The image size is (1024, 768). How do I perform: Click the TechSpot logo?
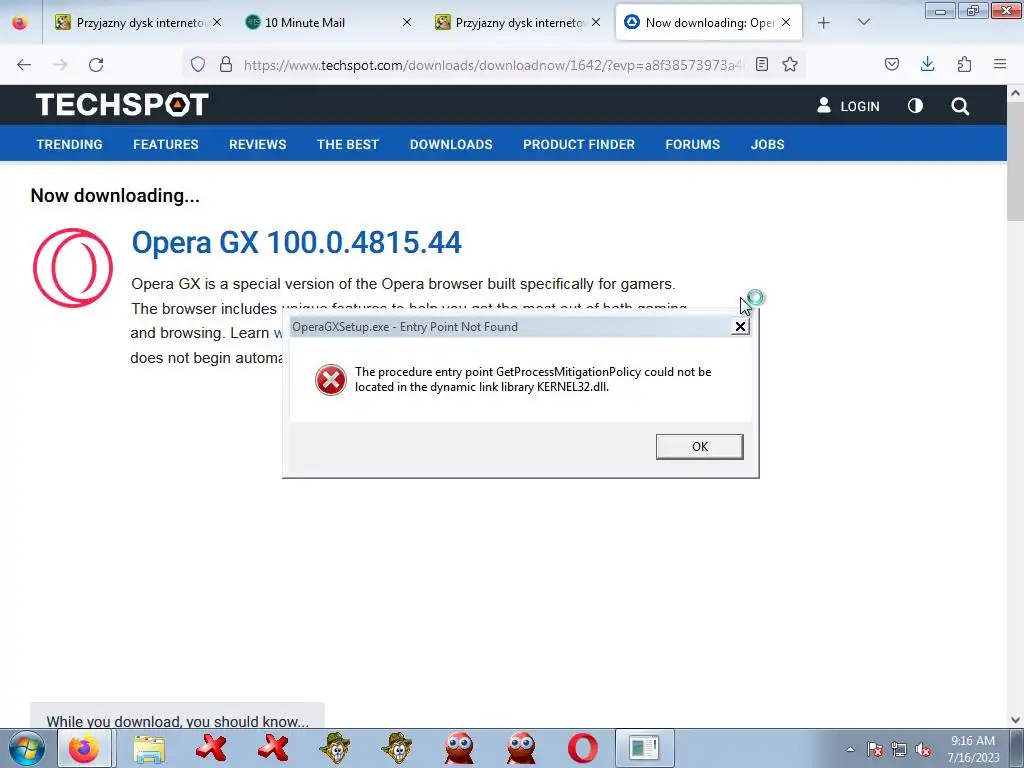[x=122, y=104]
